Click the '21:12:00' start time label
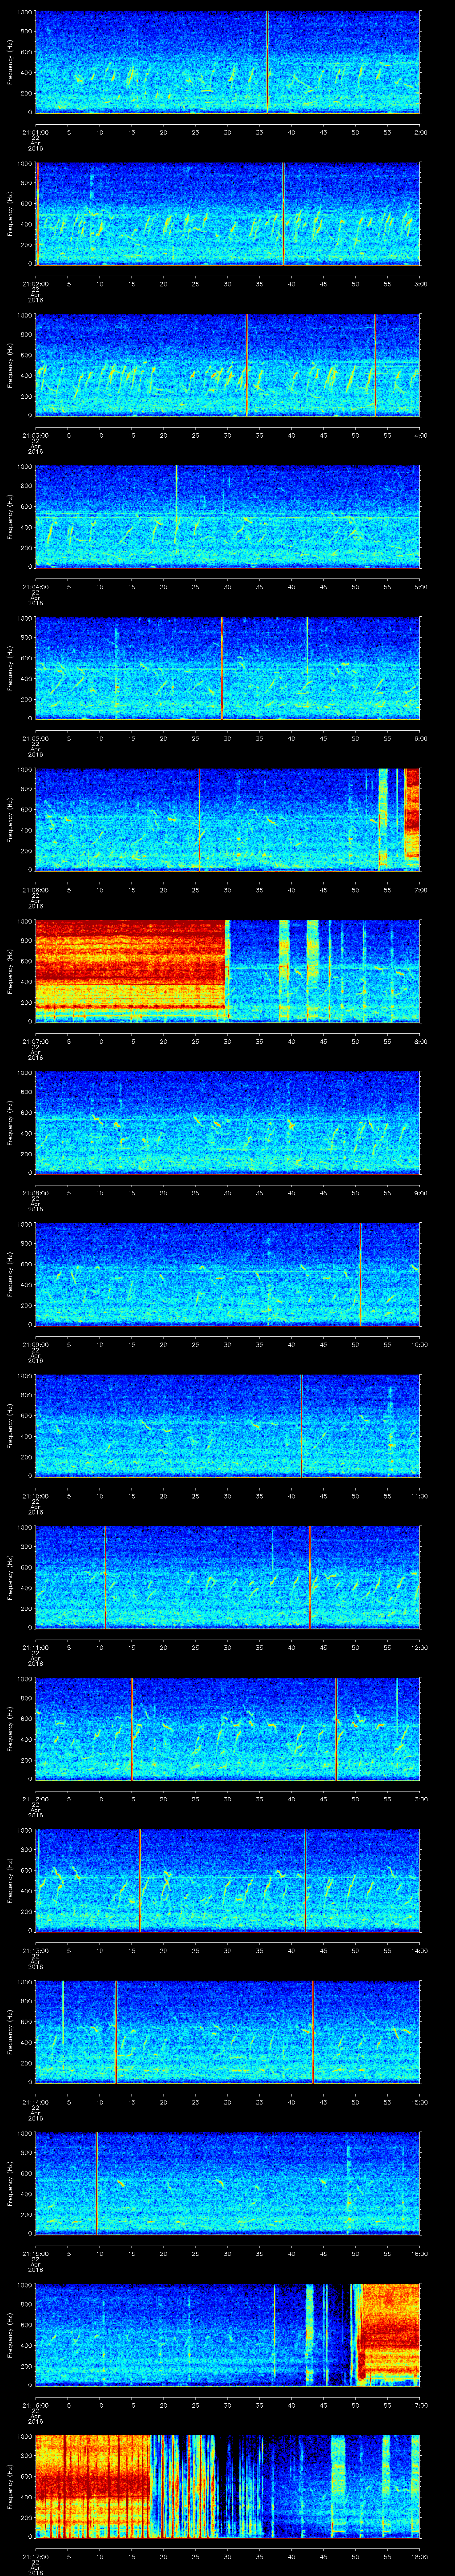 click(35, 1798)
